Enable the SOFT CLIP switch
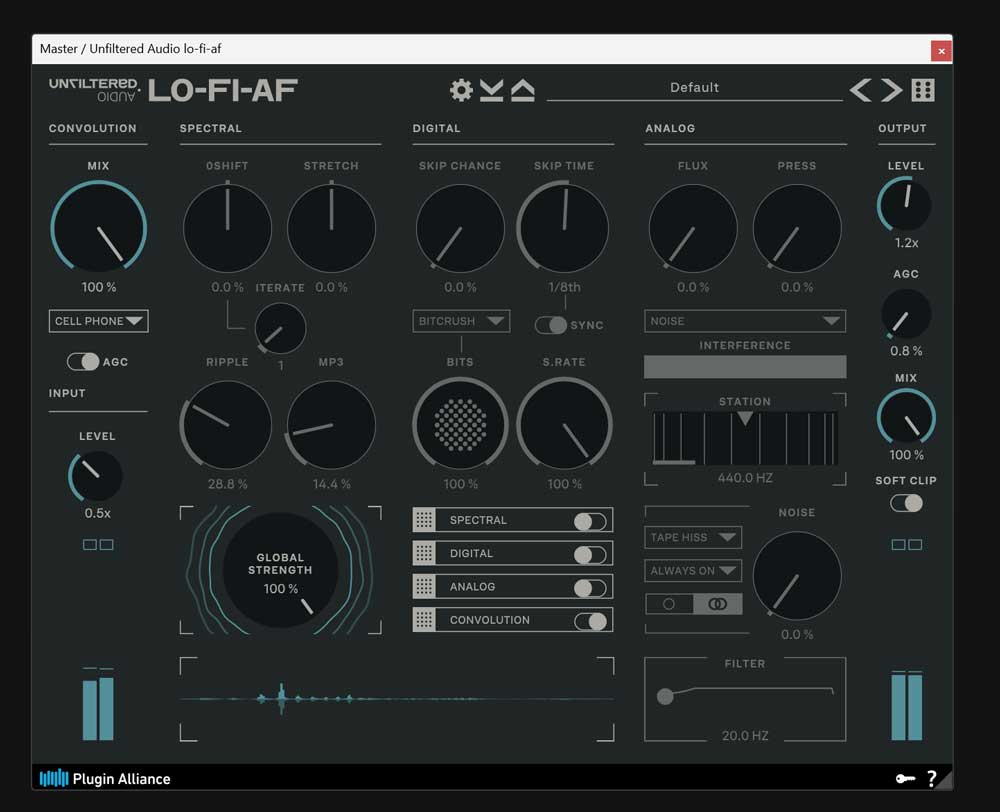This screenshot has width=1000, height=812. [x=906, y=503]
